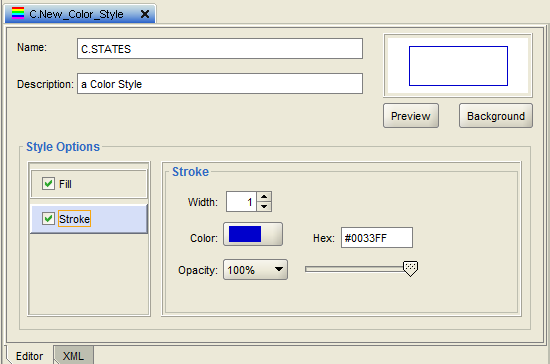Screen dimensions: 550x364
Task: Click the opacity slider track
Action: click(354, 269)
